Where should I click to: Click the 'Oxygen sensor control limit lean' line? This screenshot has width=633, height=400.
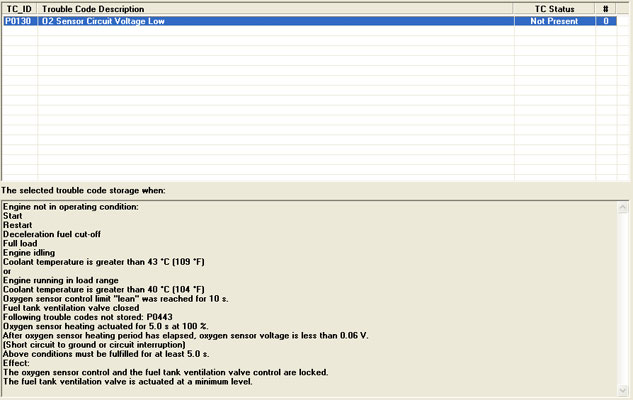tap(115, 299)
